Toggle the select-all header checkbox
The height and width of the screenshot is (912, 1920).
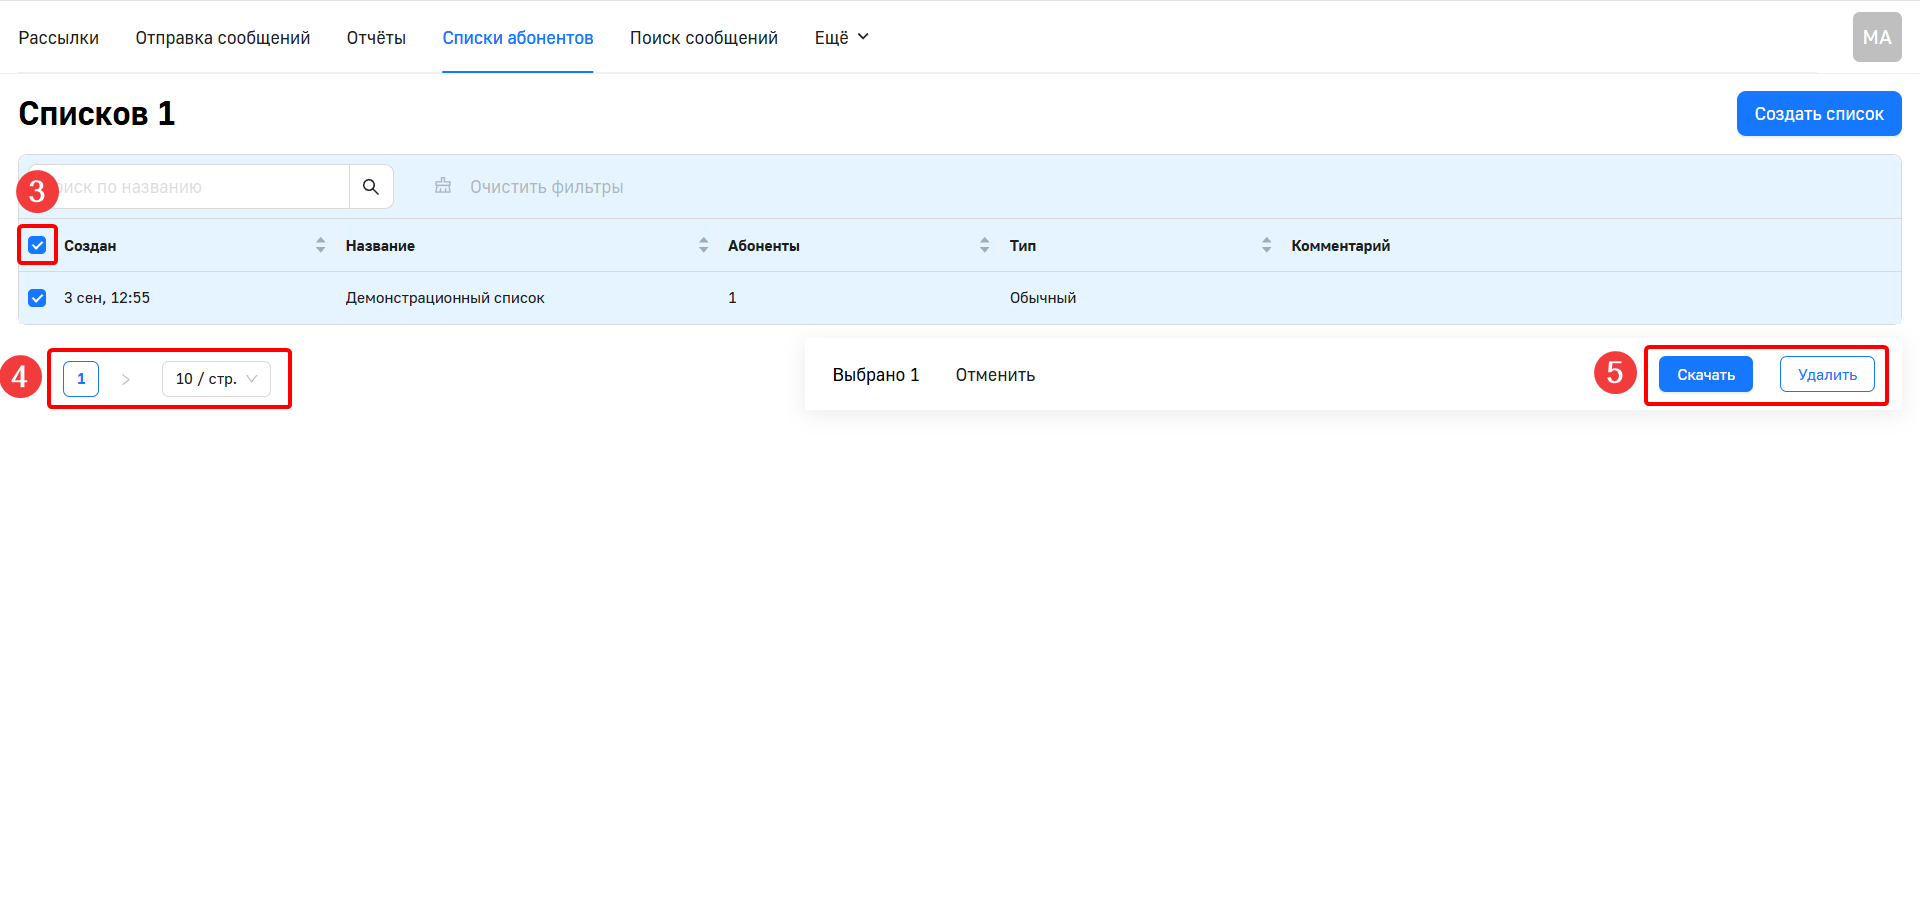click(38, 245)
